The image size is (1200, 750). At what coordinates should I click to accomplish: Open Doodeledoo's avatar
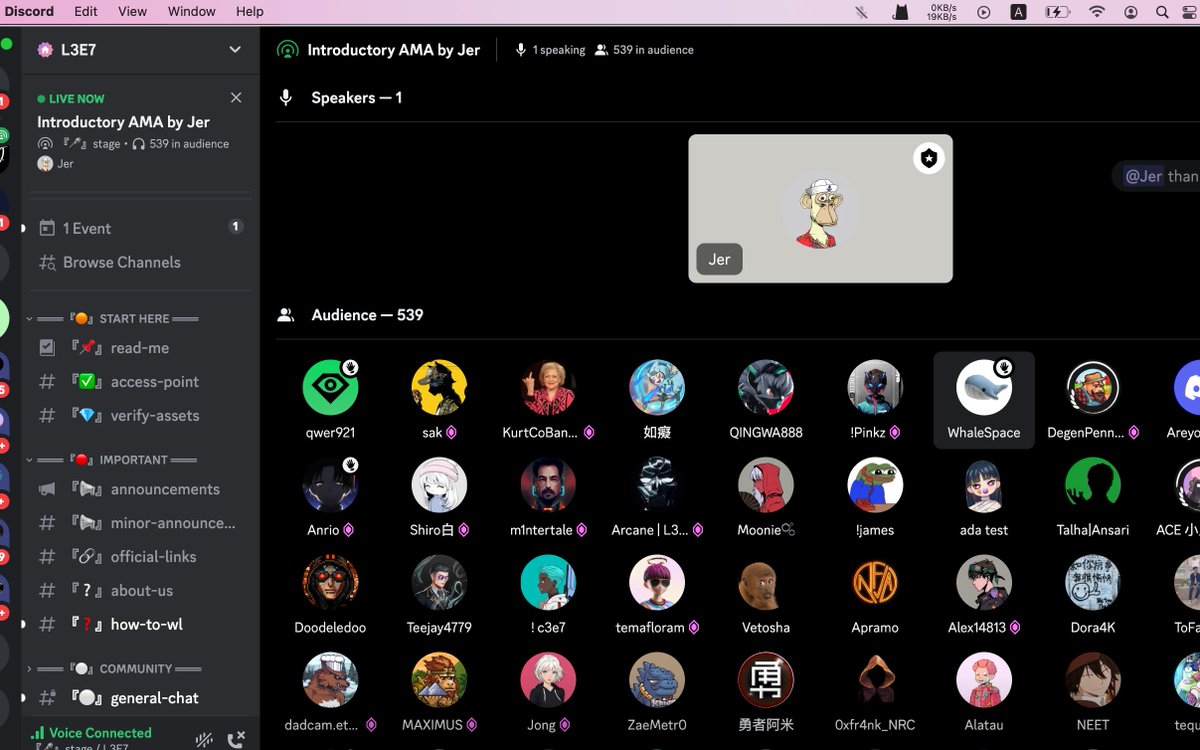pos(330,582)
